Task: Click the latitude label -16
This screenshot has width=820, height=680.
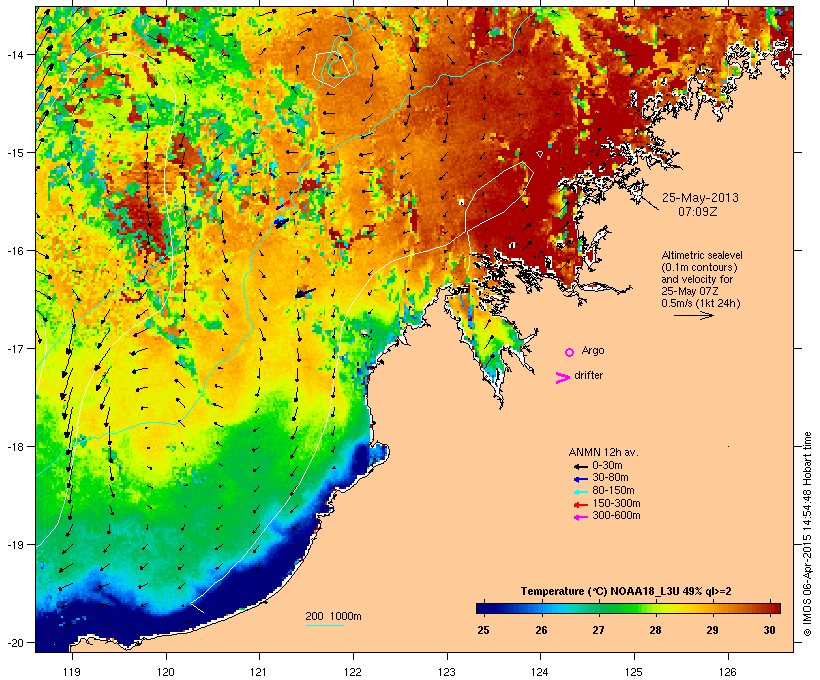Action: click(14, 251)
